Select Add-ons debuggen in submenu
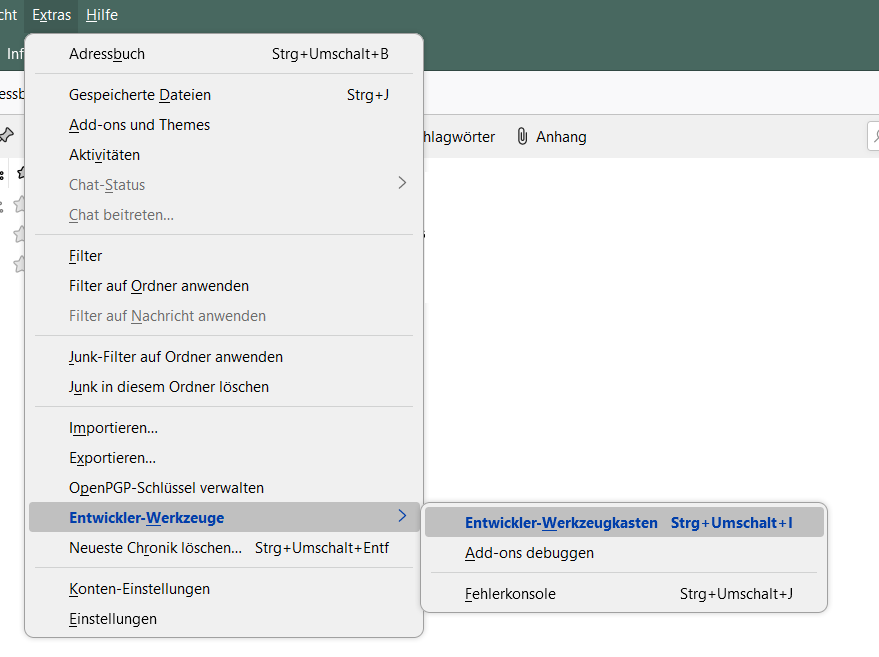 click(529, 552)
